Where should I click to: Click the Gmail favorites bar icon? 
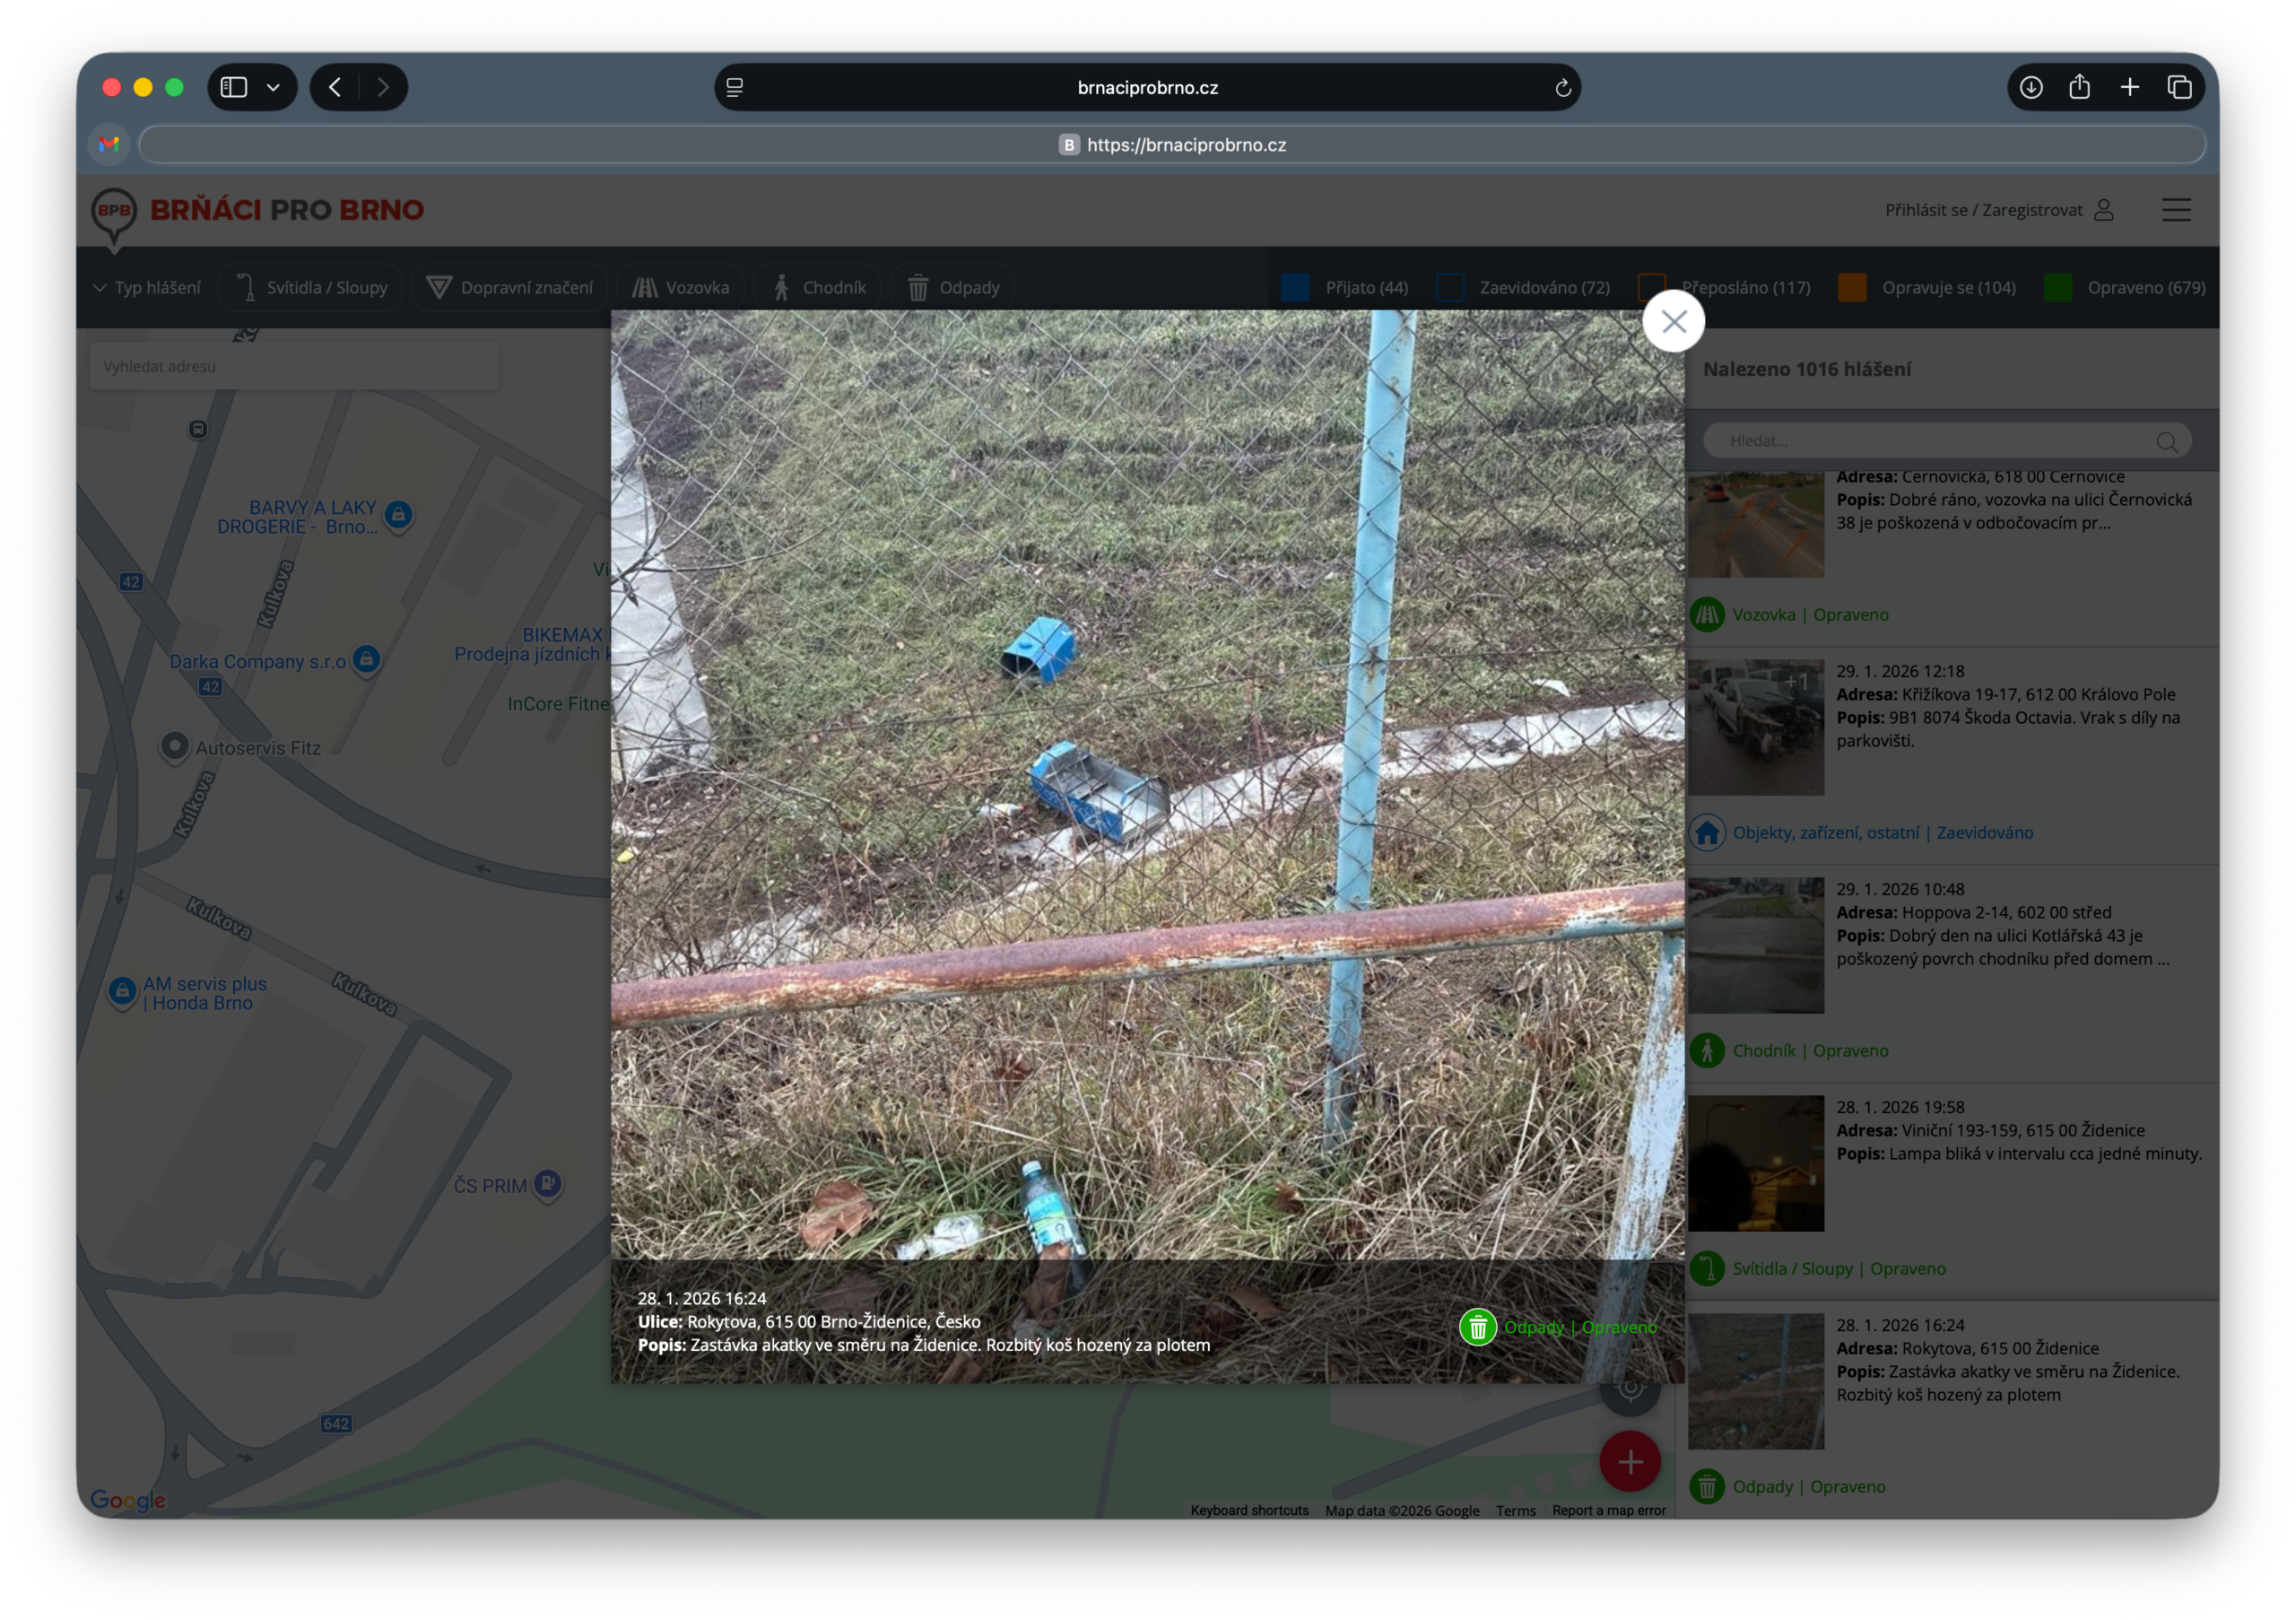tap(109, 145)
